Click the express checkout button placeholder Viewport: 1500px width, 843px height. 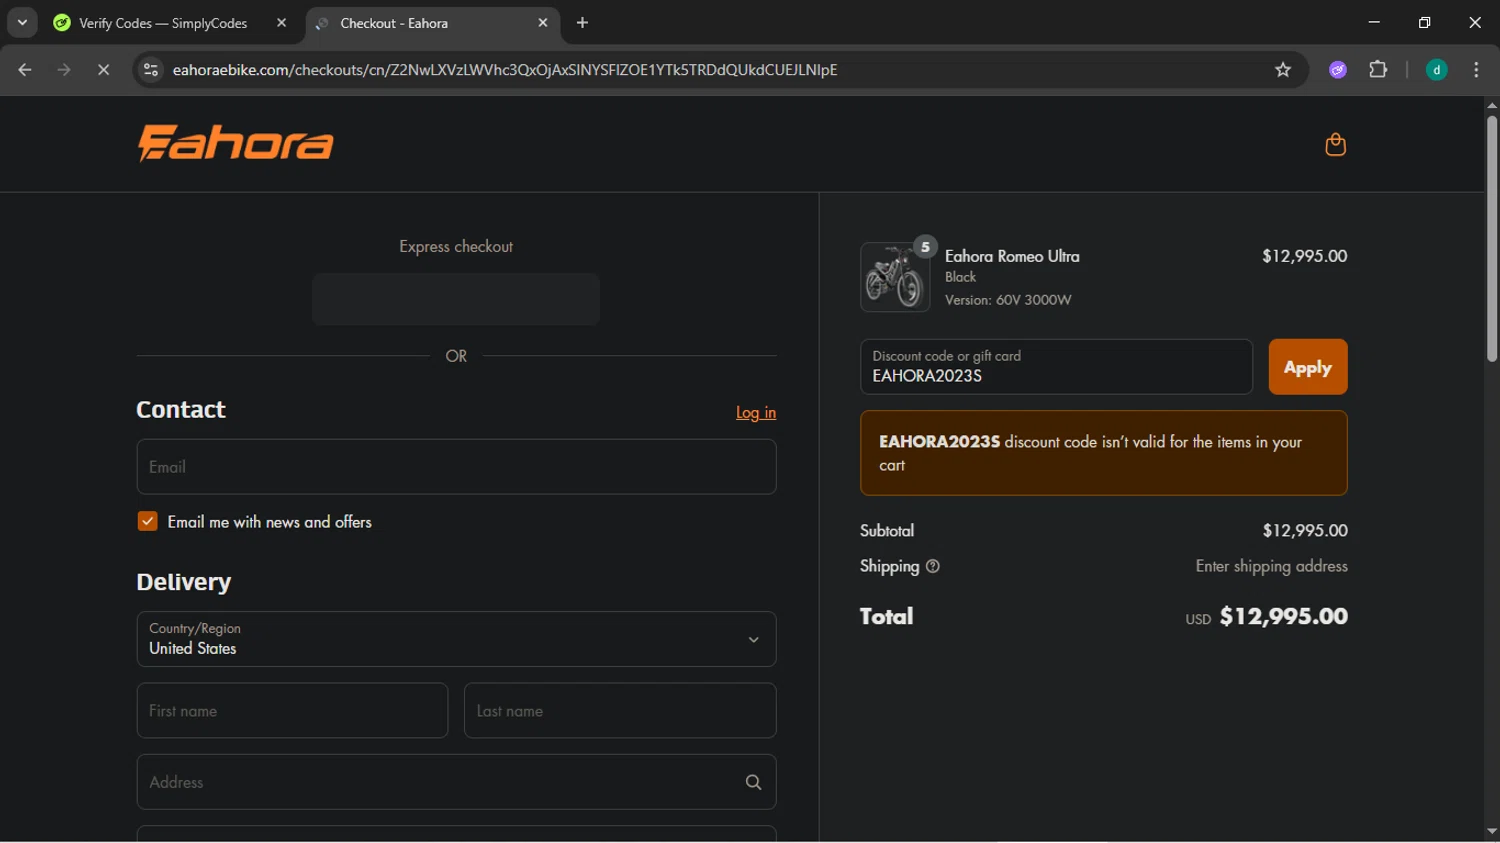tap(456, 299)
